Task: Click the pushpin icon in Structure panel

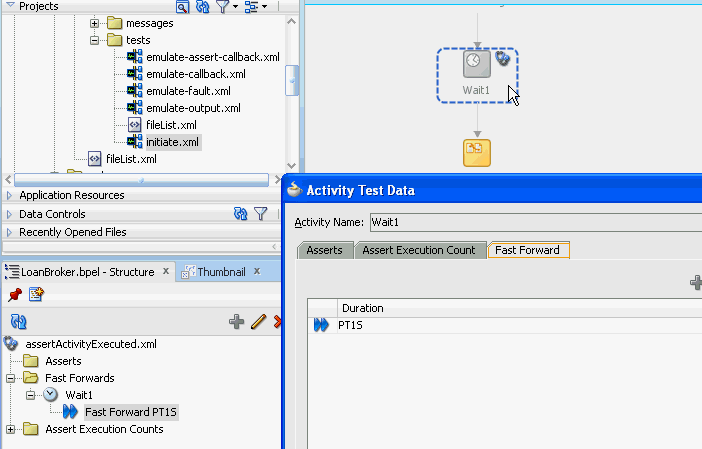Action: click(x=15, y=295)
